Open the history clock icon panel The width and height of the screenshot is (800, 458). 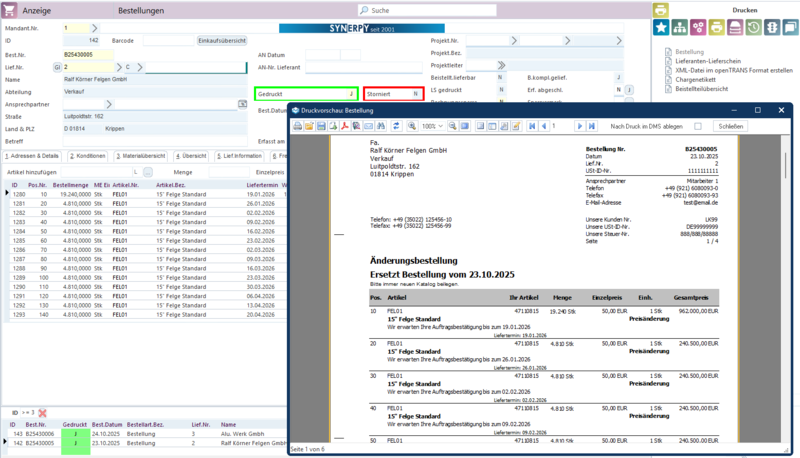[753, 28]
